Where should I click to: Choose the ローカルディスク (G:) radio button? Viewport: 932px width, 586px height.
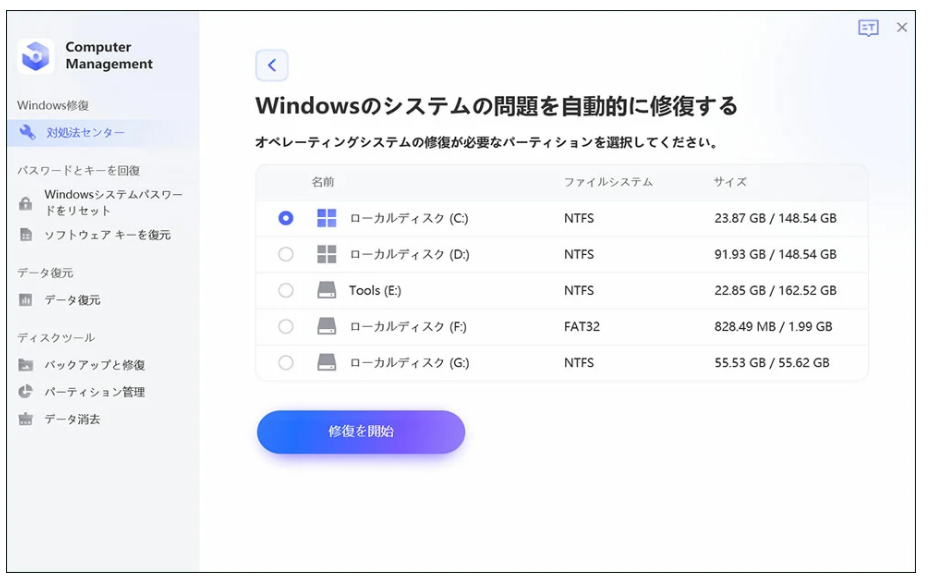286,362
